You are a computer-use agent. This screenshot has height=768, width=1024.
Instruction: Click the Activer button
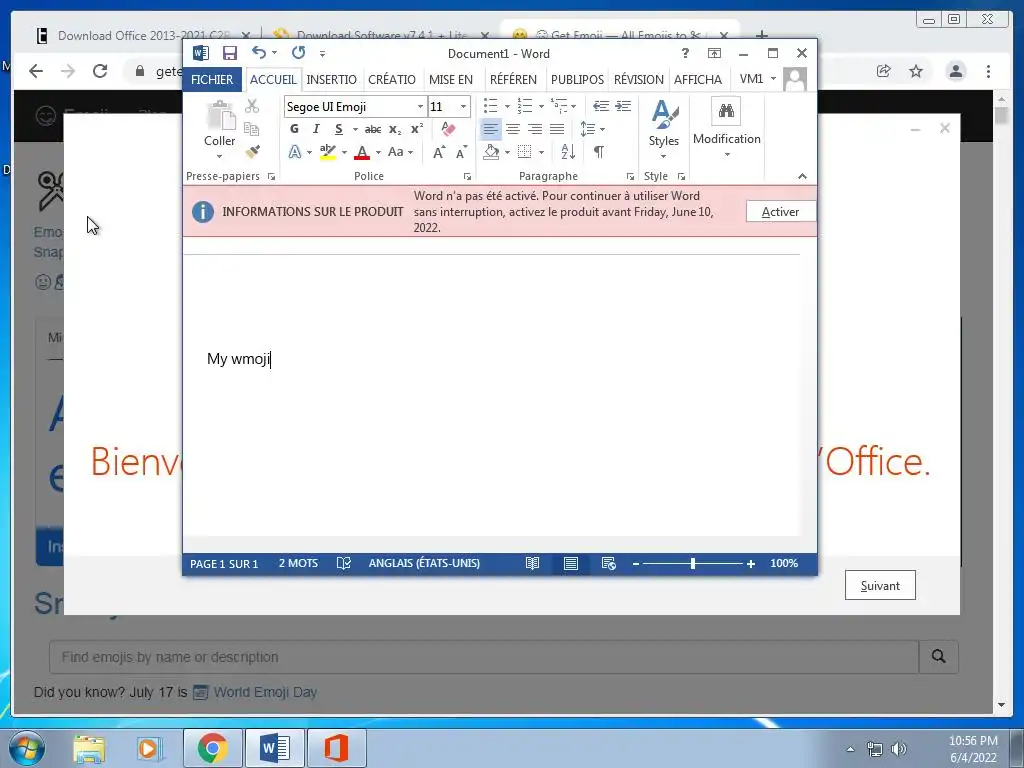(780, 212)
